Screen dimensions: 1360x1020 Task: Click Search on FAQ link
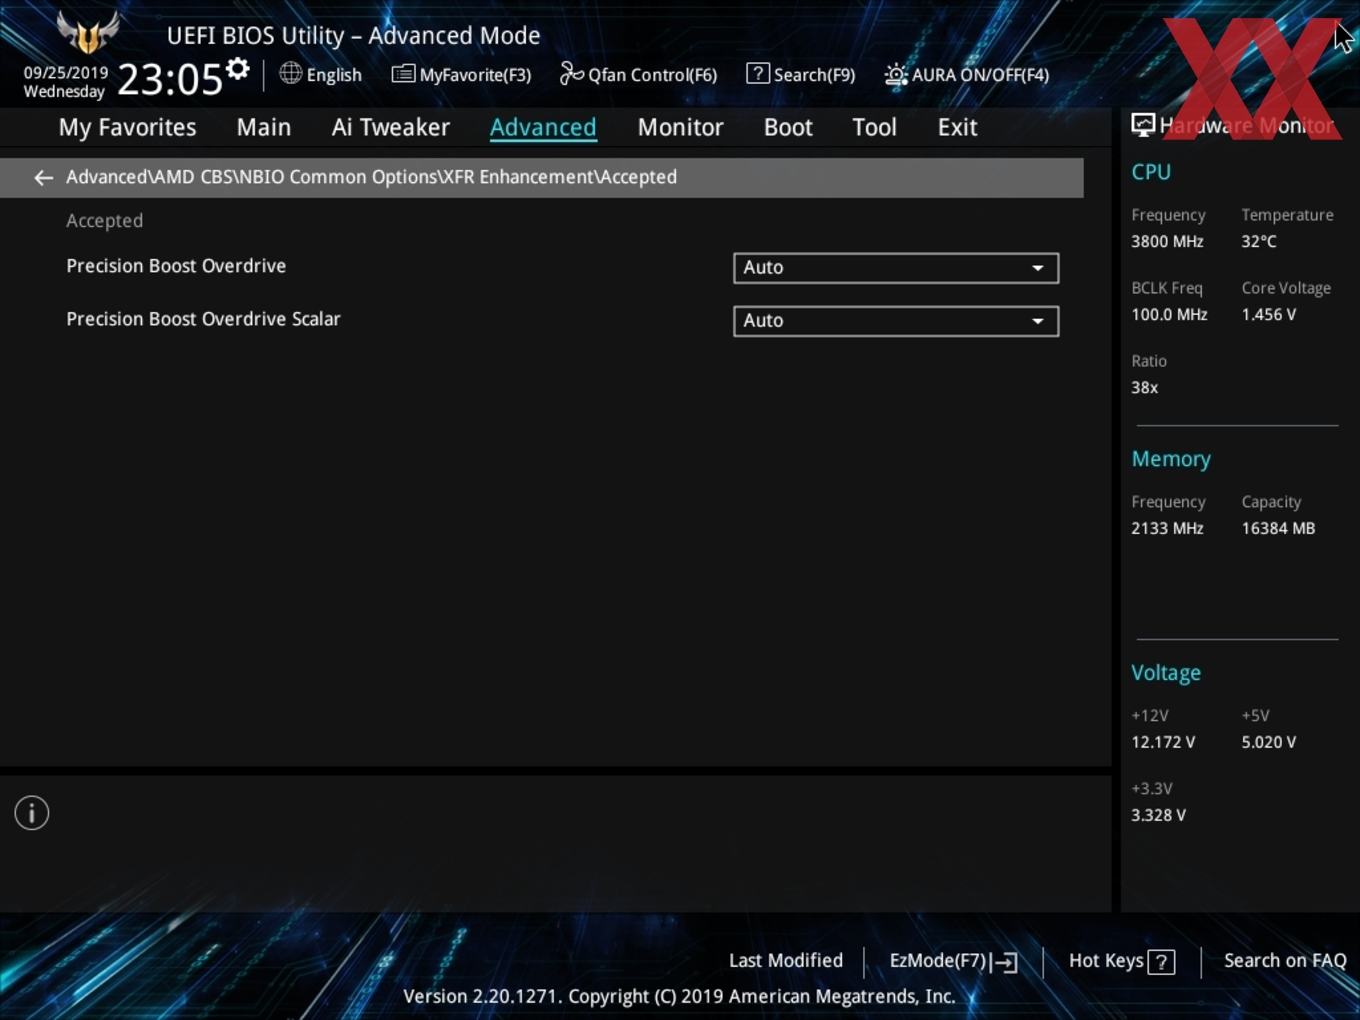1285,960
